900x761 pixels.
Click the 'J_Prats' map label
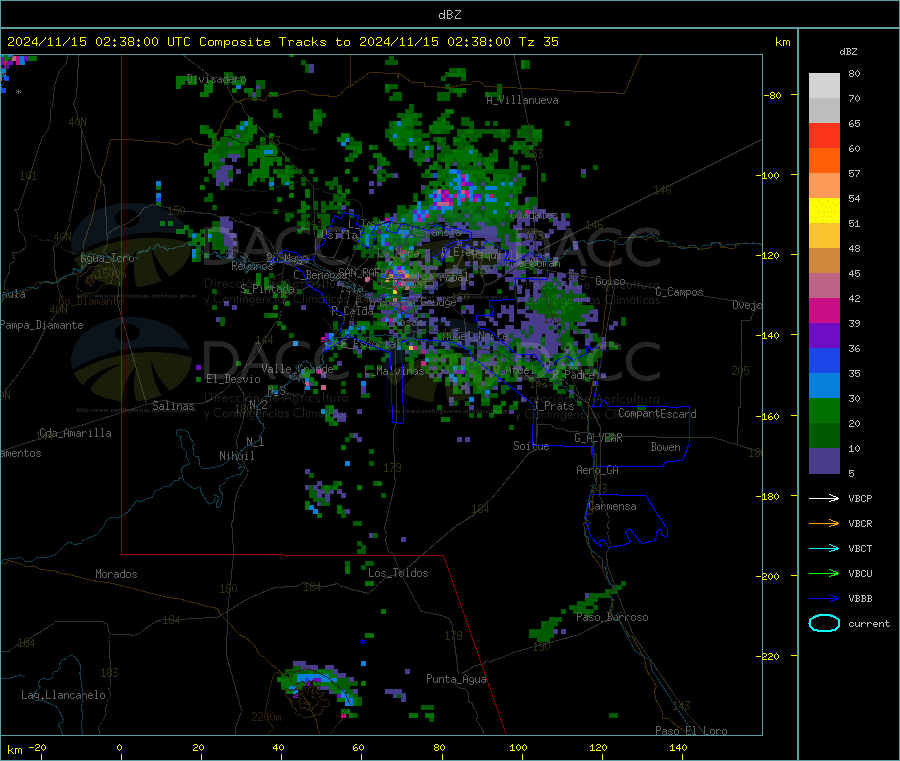click(x=554, y=406)
